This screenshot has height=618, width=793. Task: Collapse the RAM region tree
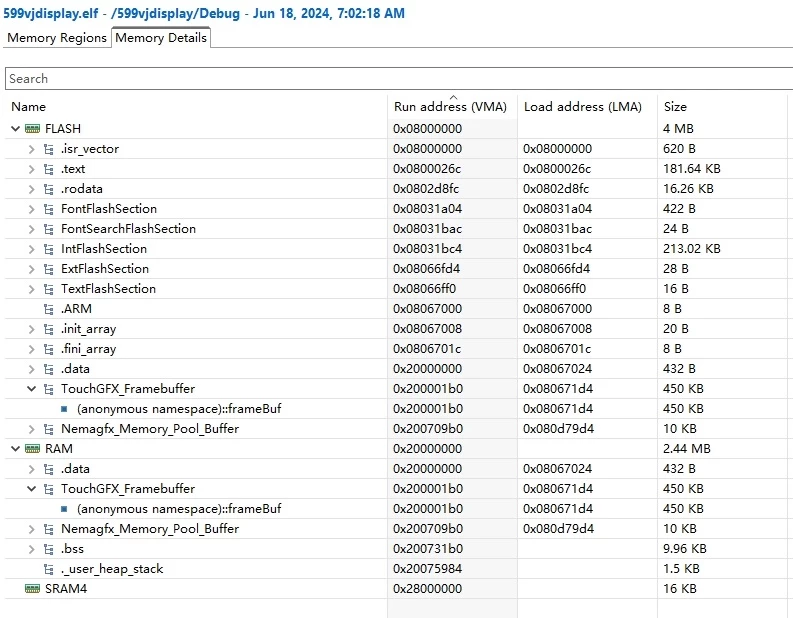click(16, 449)
